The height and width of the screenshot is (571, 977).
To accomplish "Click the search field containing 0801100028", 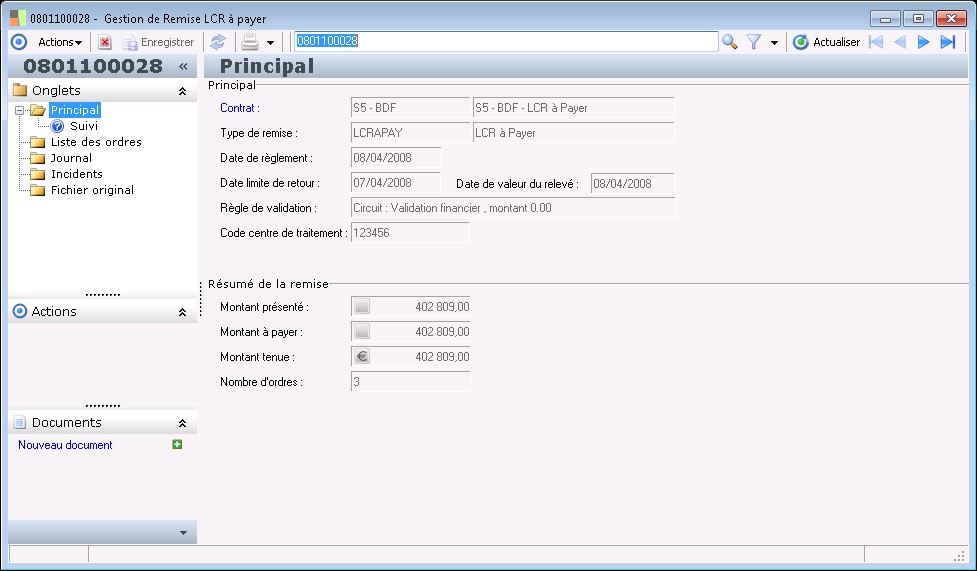I will pos(506,41).
